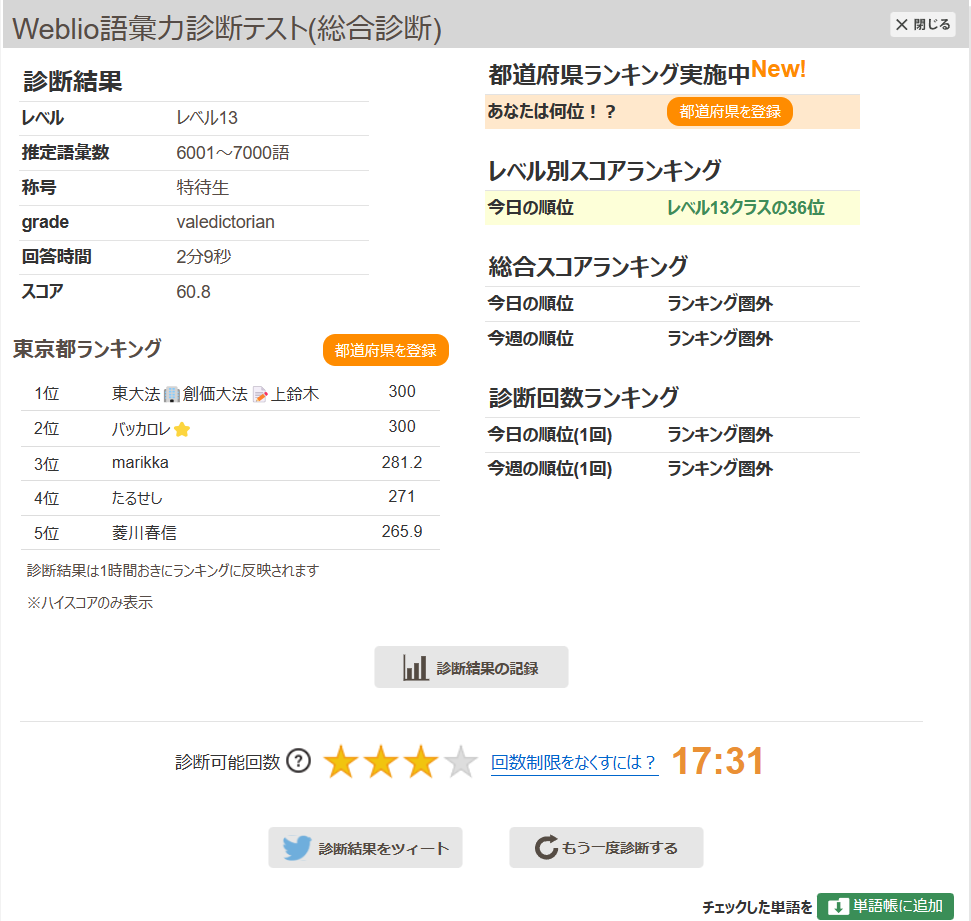This screenshot has height=921, width=971.
Task: Click the スコア value 60.8
Action: (193, 292)
